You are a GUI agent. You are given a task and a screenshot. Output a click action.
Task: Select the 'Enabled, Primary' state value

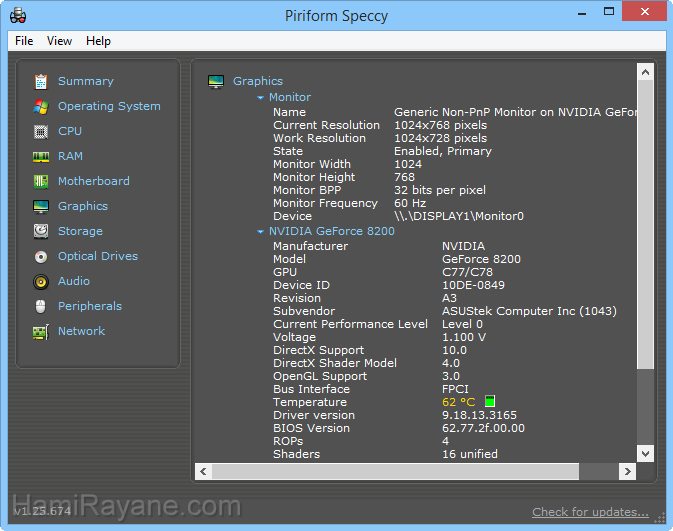point(443,151)
